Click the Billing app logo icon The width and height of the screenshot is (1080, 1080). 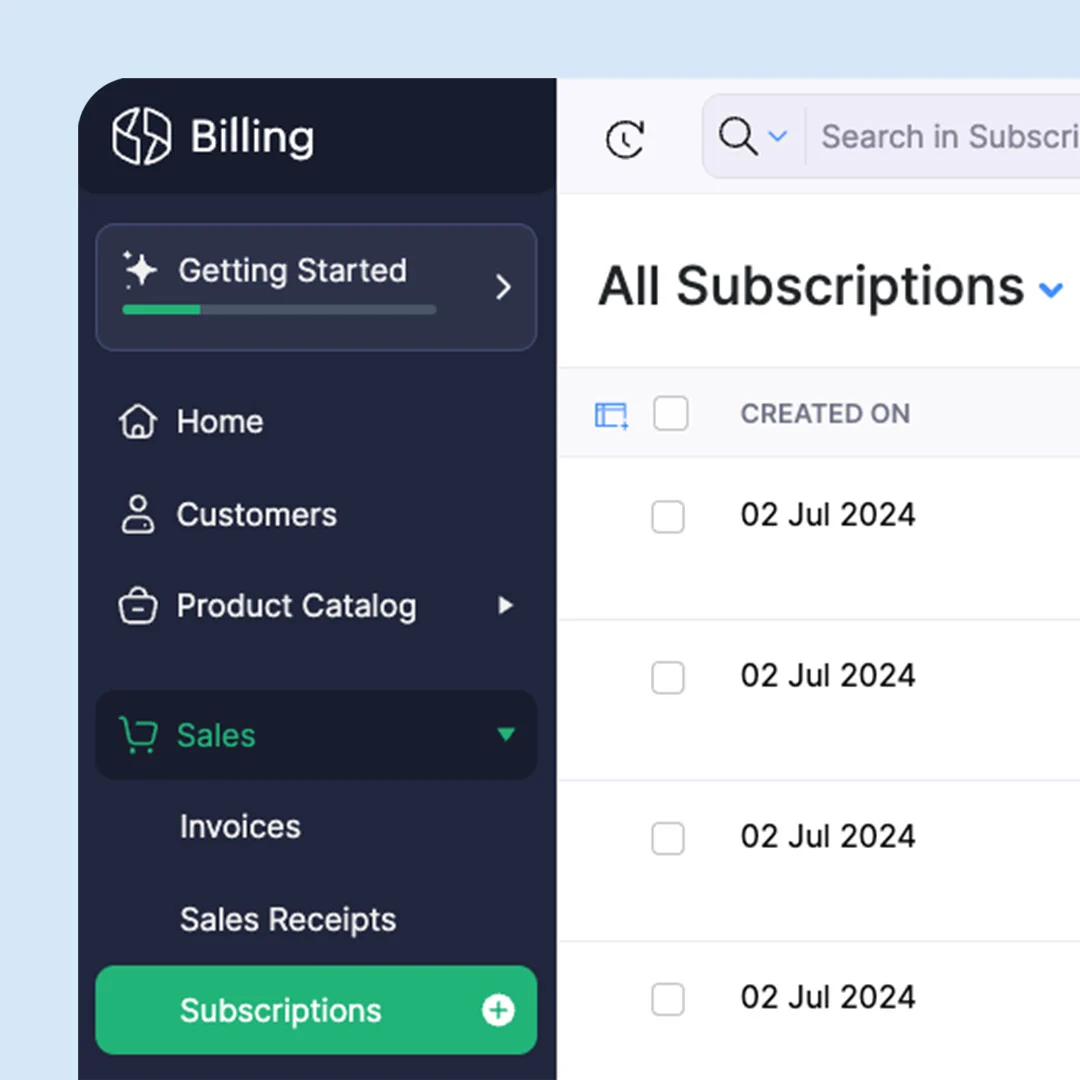[140, 137]
